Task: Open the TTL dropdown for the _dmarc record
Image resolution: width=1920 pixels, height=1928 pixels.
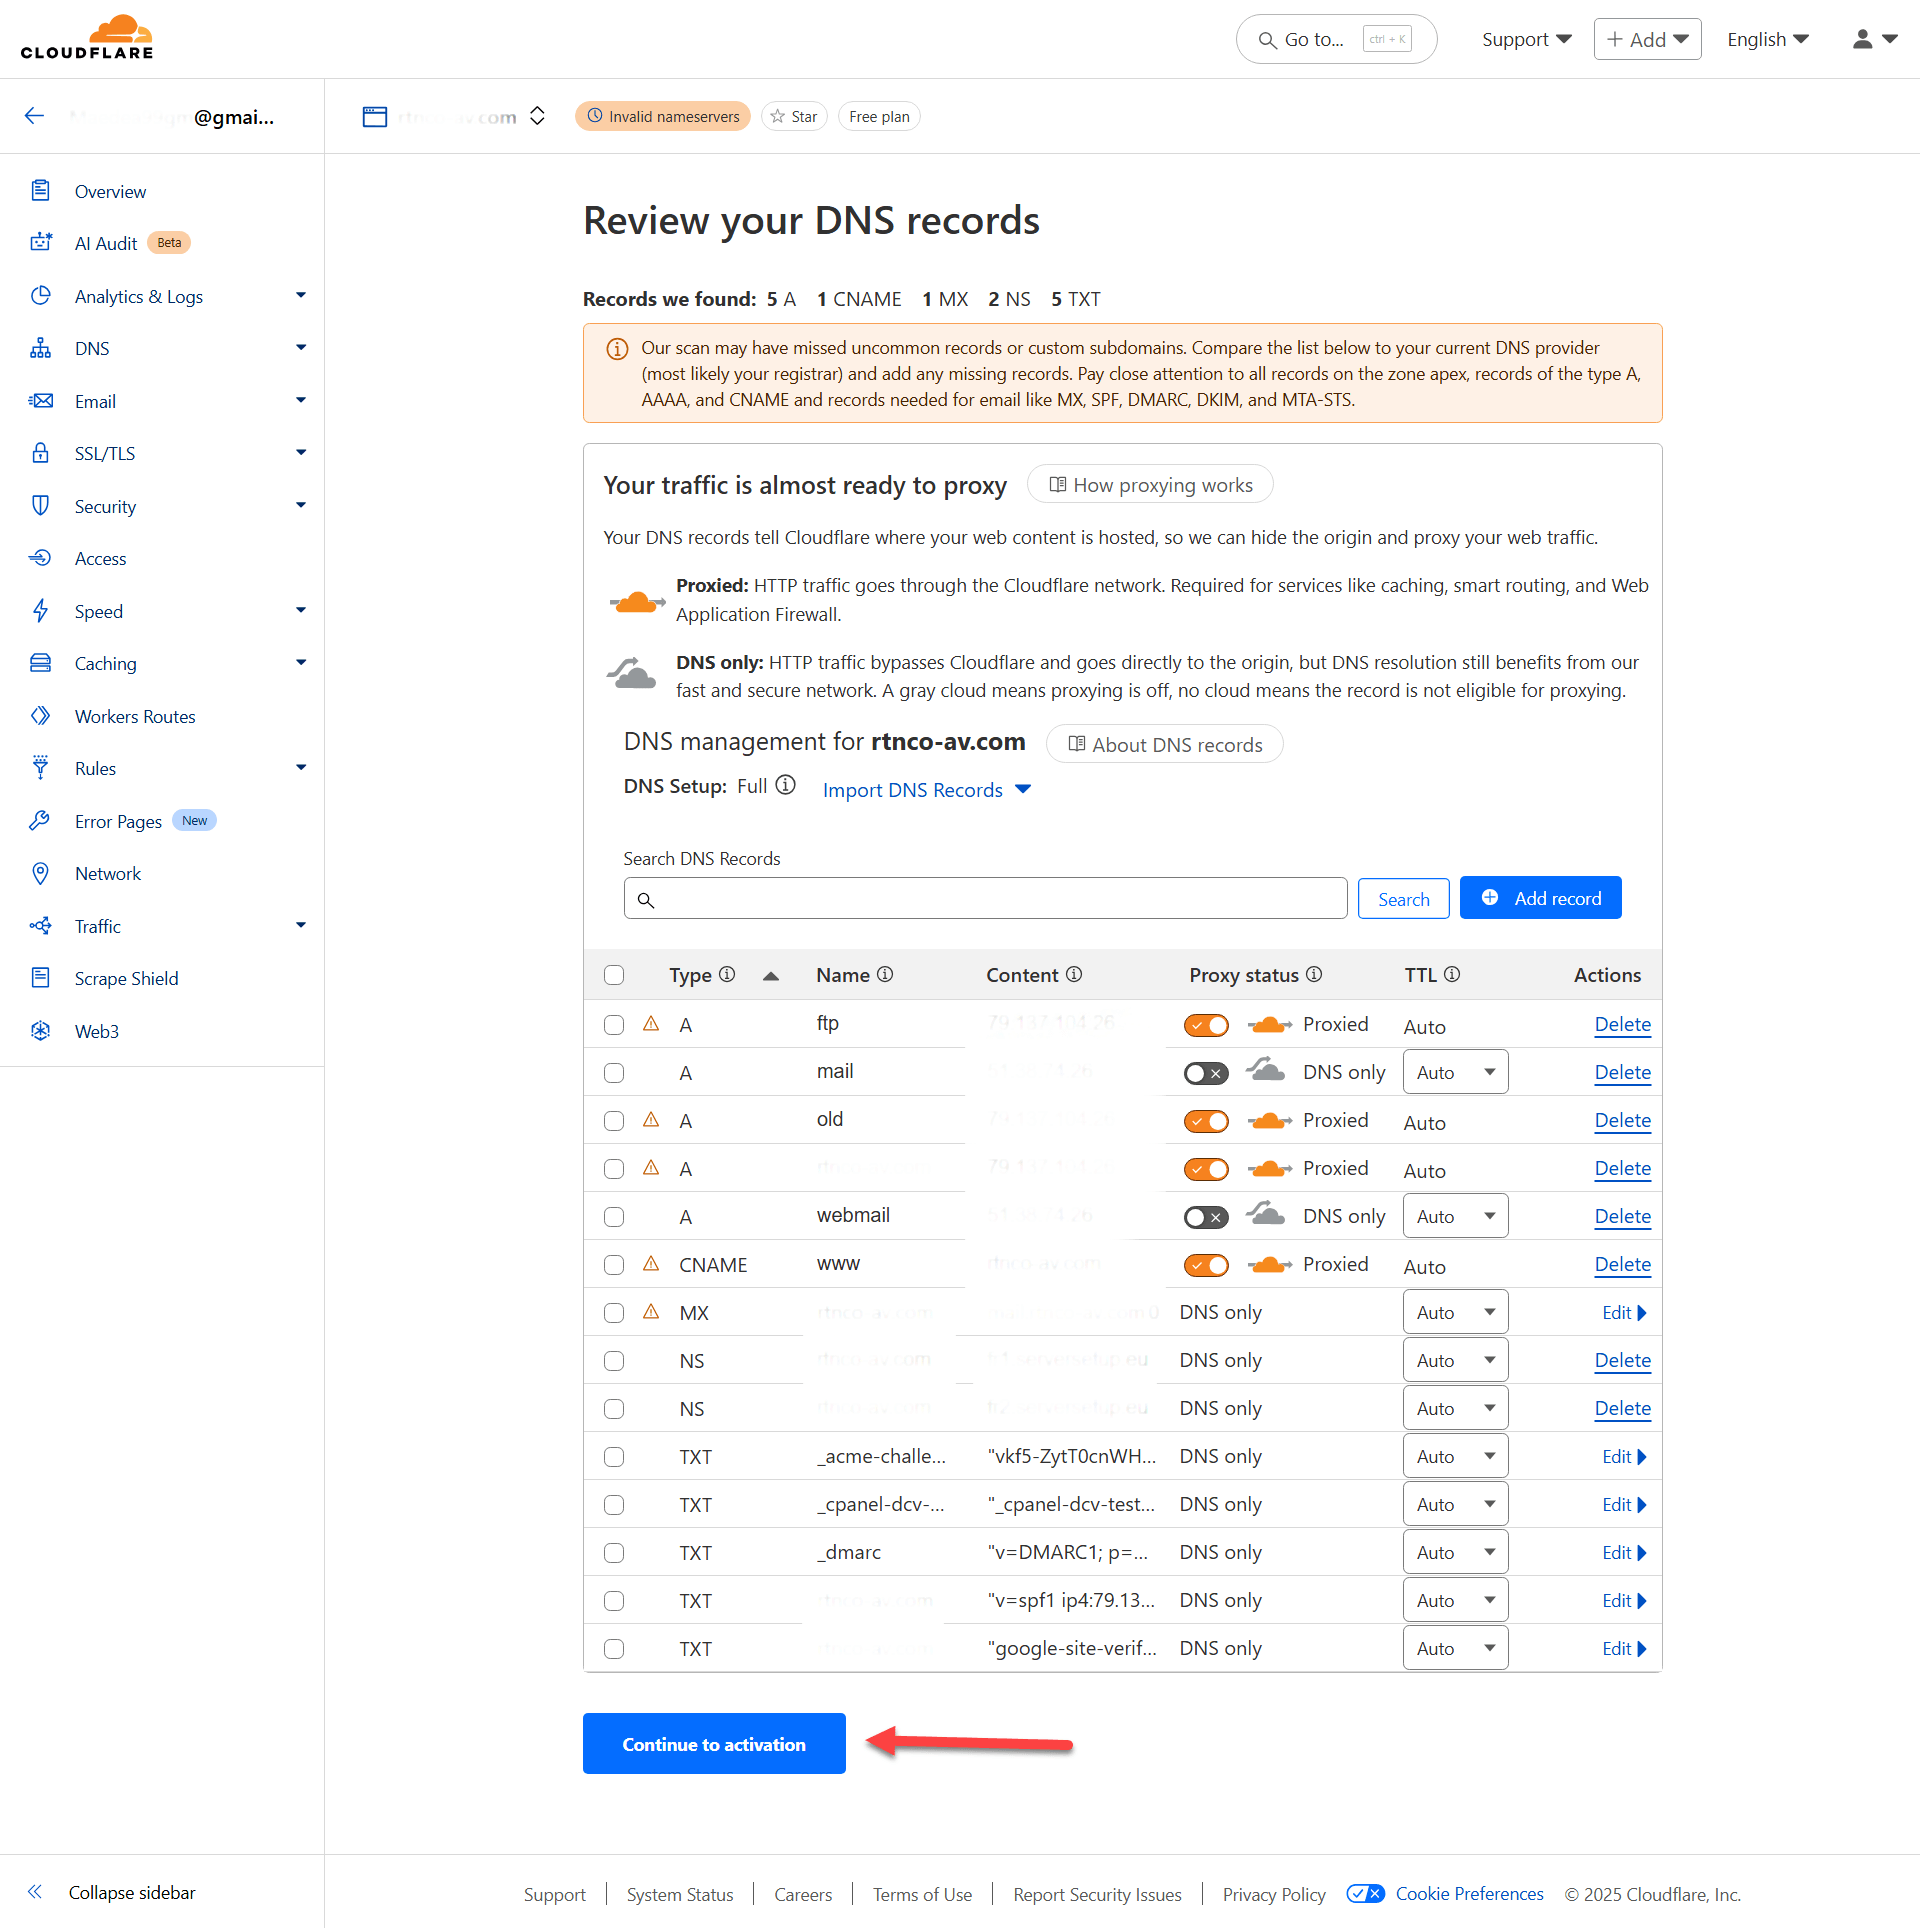Action: (1455, 1552)
